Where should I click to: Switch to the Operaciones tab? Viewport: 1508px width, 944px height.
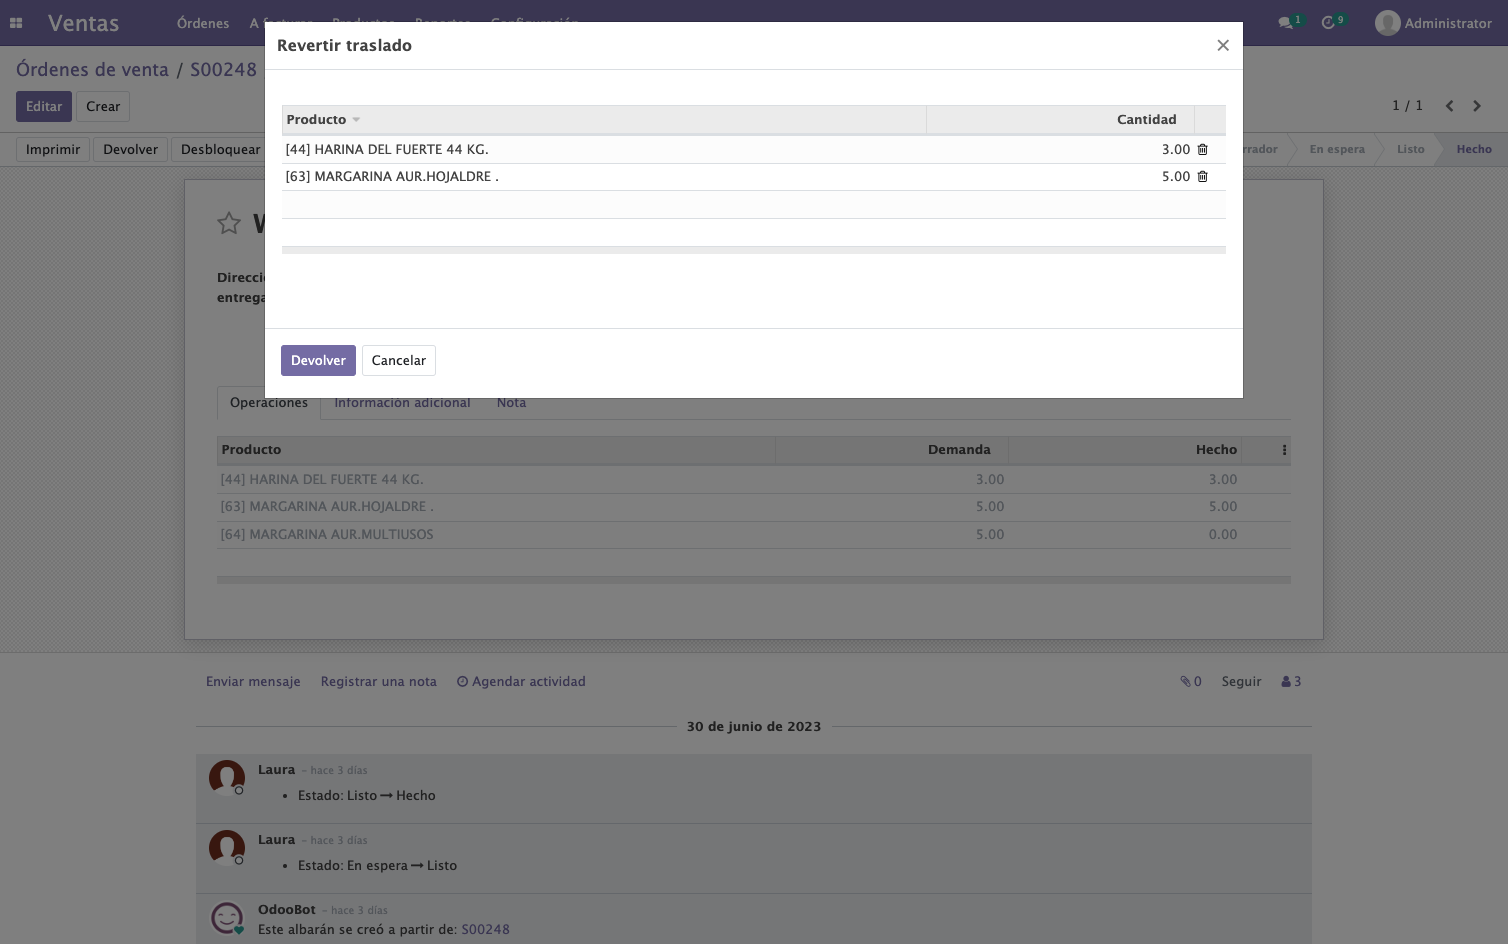269,403
